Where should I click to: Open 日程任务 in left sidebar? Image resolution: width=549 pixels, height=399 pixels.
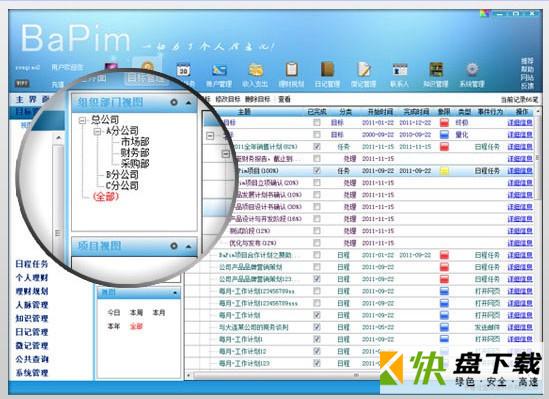point(32,264)
